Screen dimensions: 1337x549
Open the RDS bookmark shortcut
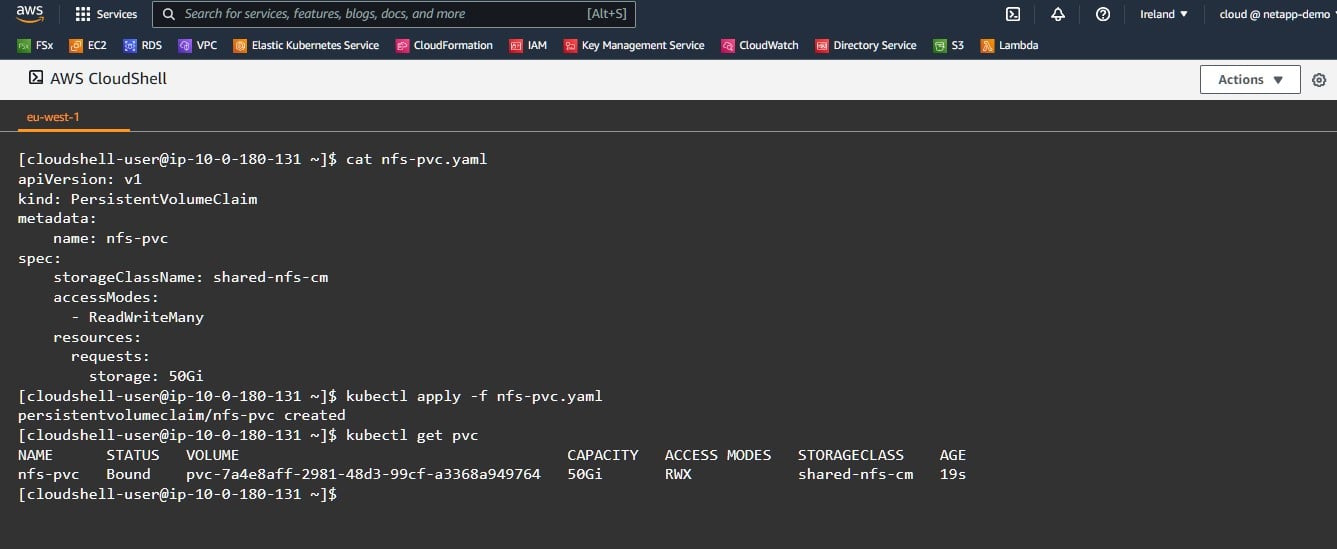[x=142, y=45]
